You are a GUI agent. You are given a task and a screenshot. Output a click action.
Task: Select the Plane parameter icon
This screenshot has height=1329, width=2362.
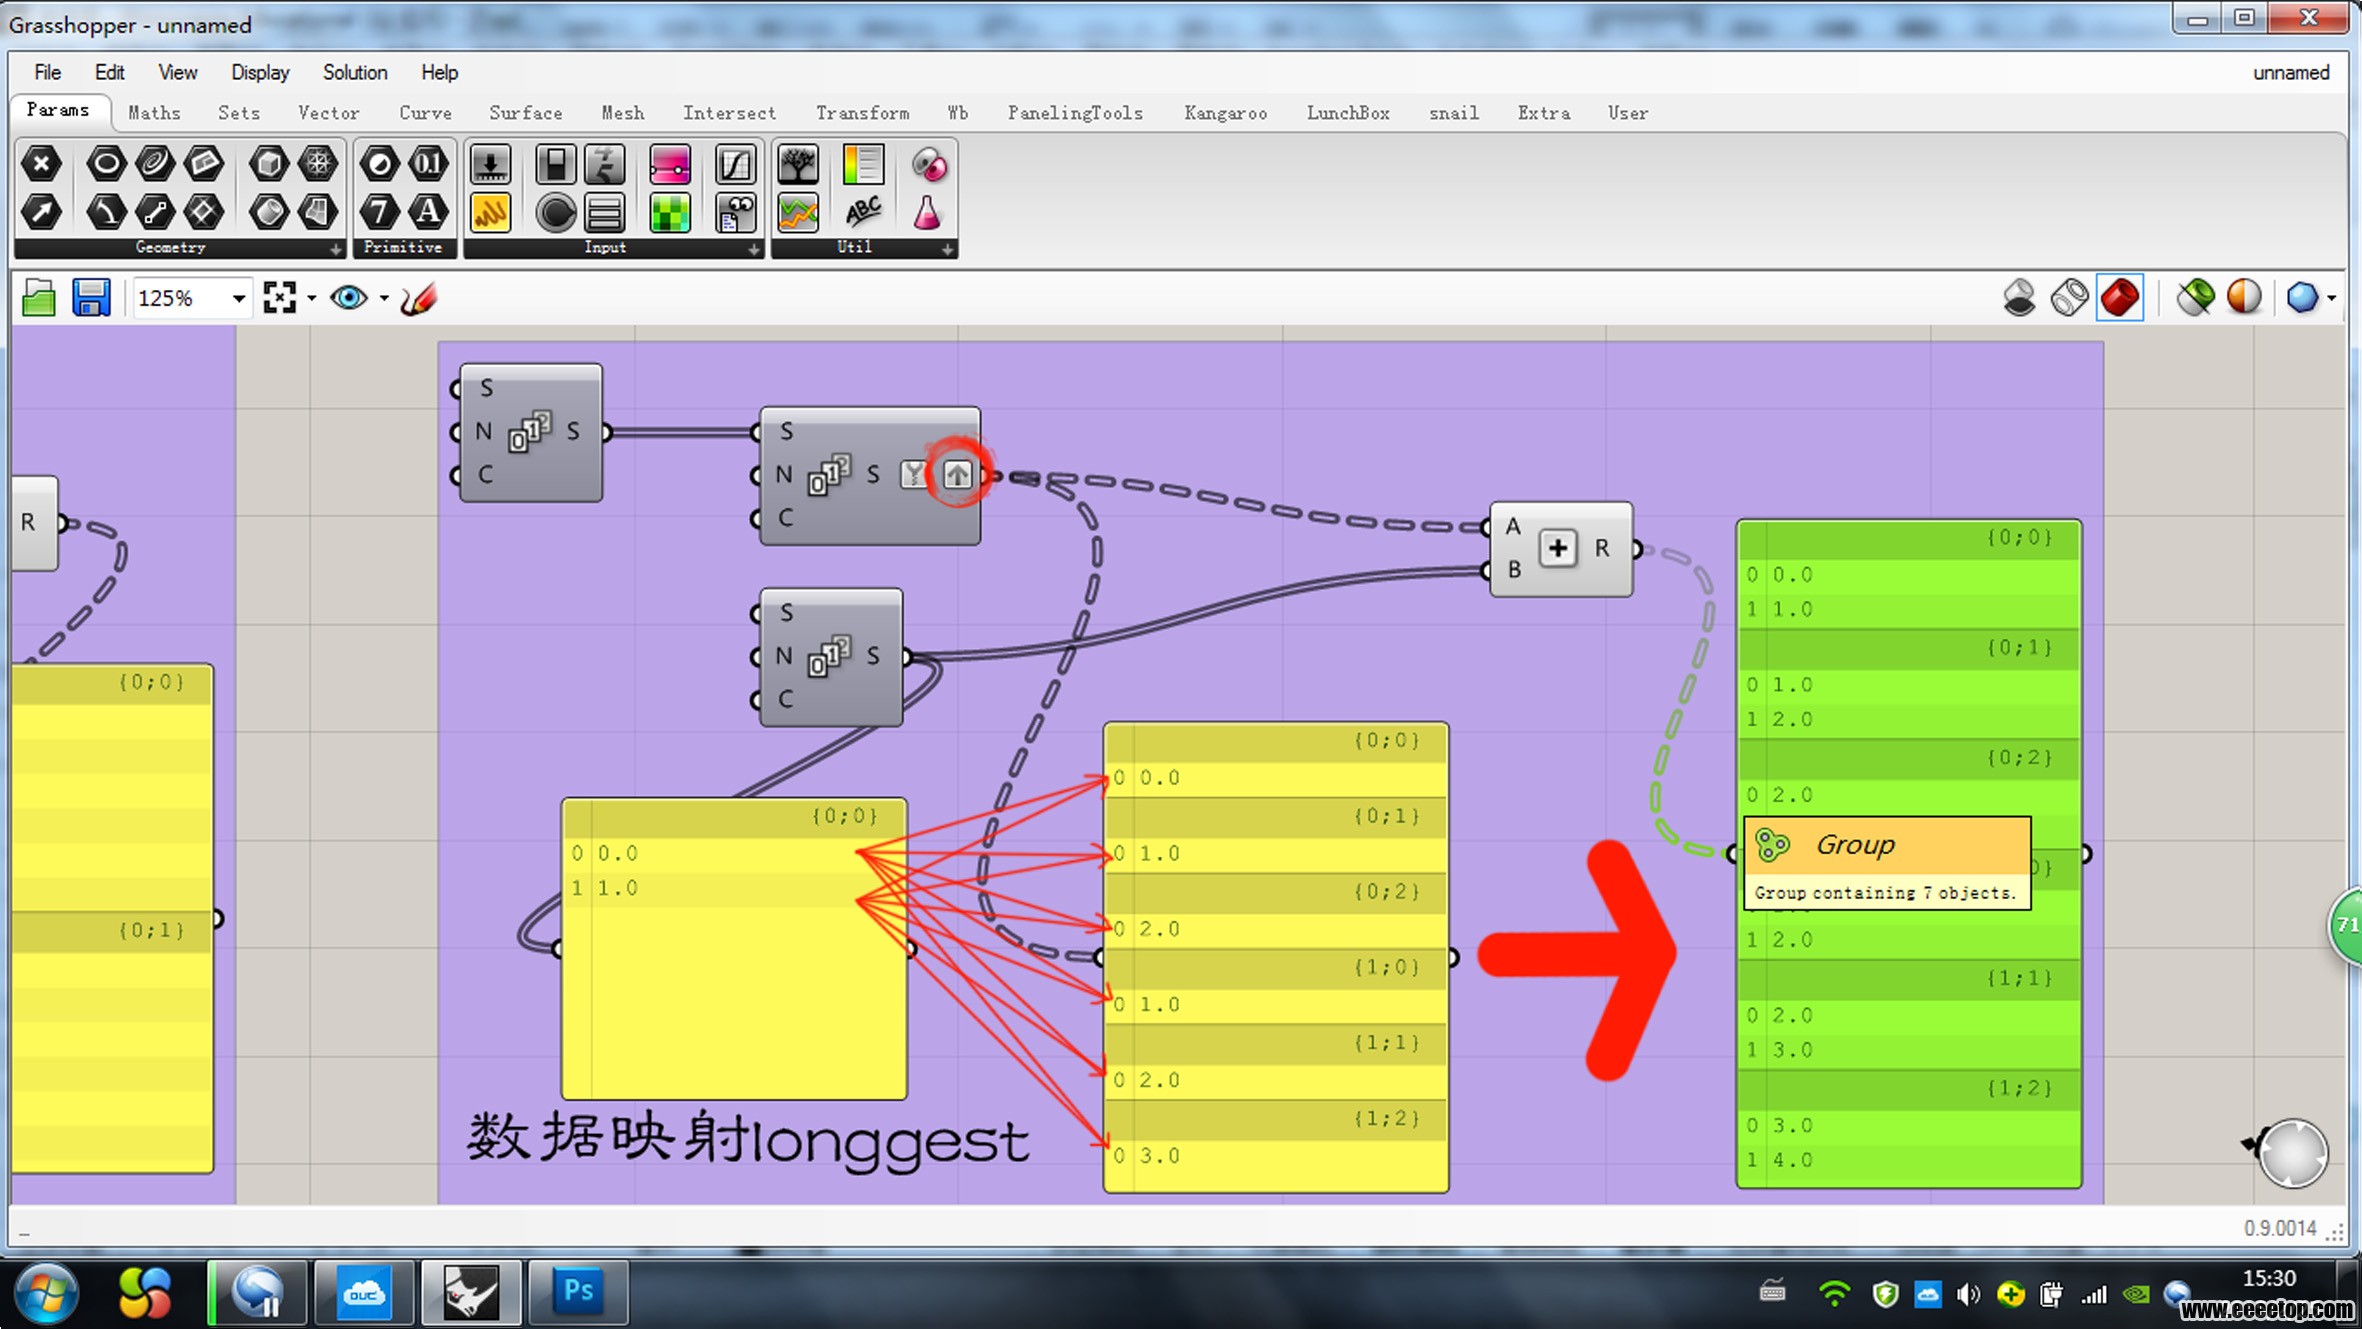point(204,164)
